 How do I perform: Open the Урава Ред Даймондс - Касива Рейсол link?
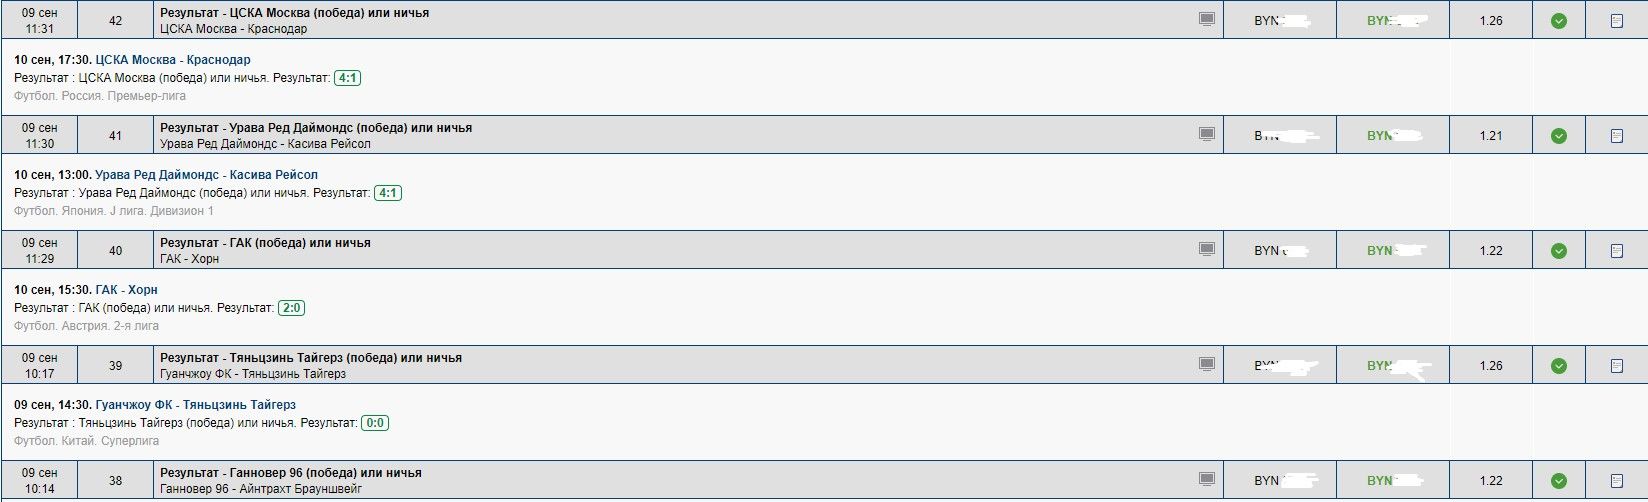(x=206, y=175)
